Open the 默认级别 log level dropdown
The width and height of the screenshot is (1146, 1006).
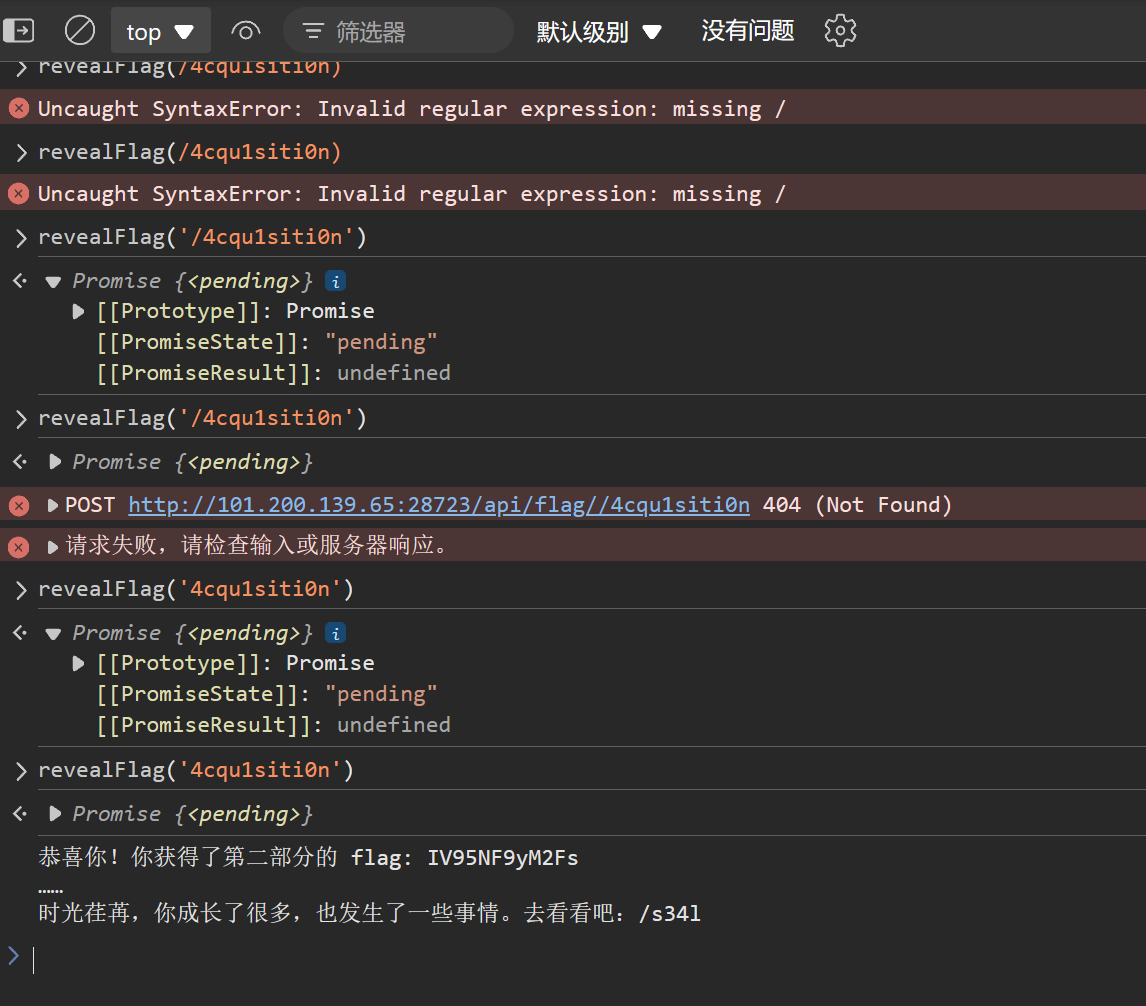point(599,31)
